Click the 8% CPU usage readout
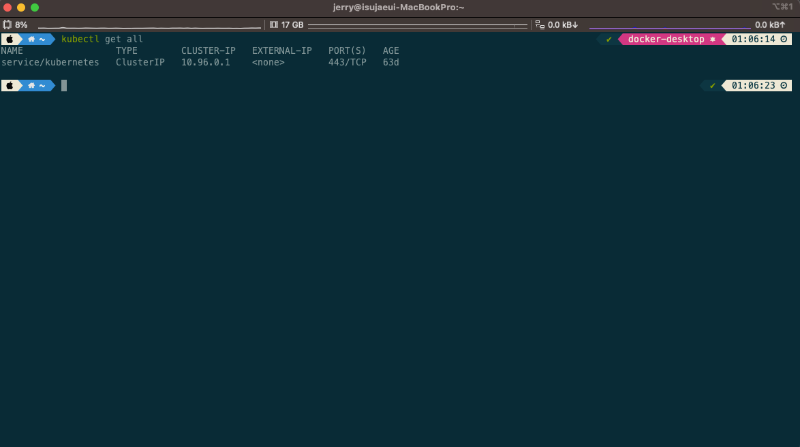800x447 pixels. pos(21,24)
